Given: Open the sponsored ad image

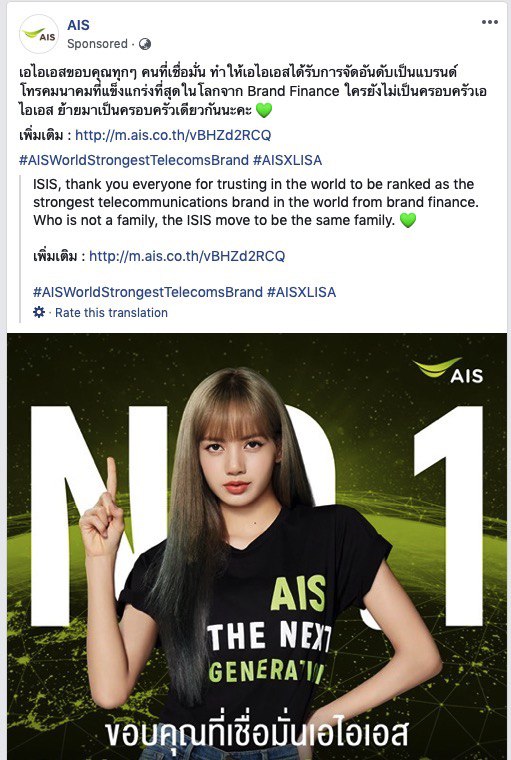Looking at the screenshot, I should 257,546.
